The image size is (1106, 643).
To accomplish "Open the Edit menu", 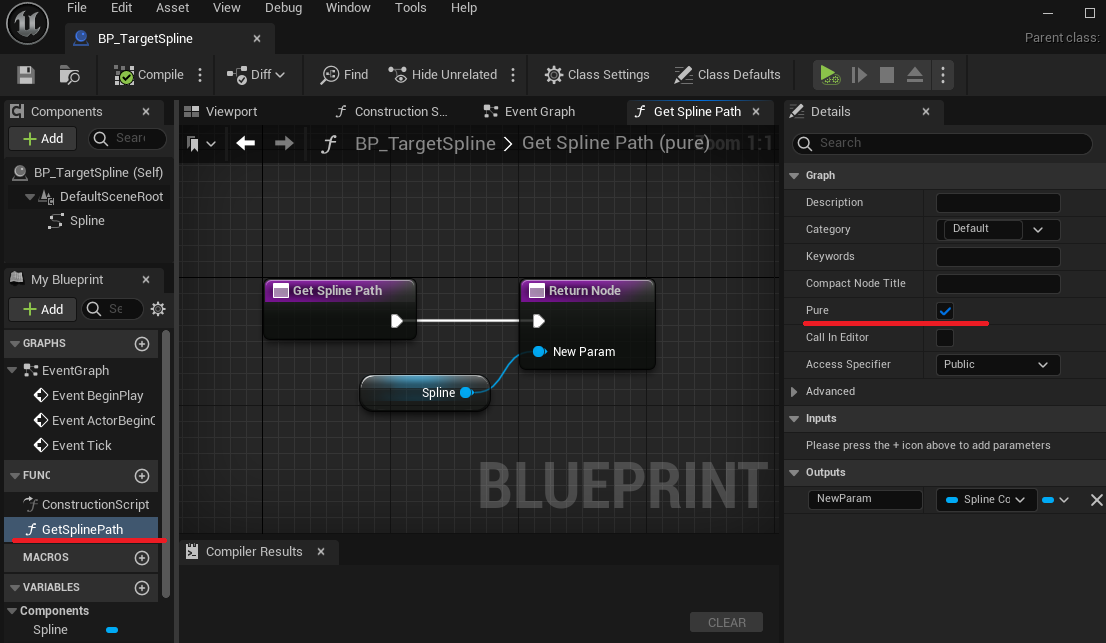I will point(121,8).
